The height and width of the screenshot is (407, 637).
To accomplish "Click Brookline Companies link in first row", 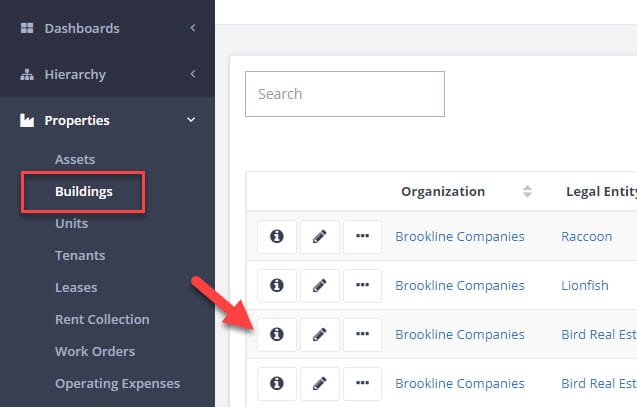I will click(459, 236).
